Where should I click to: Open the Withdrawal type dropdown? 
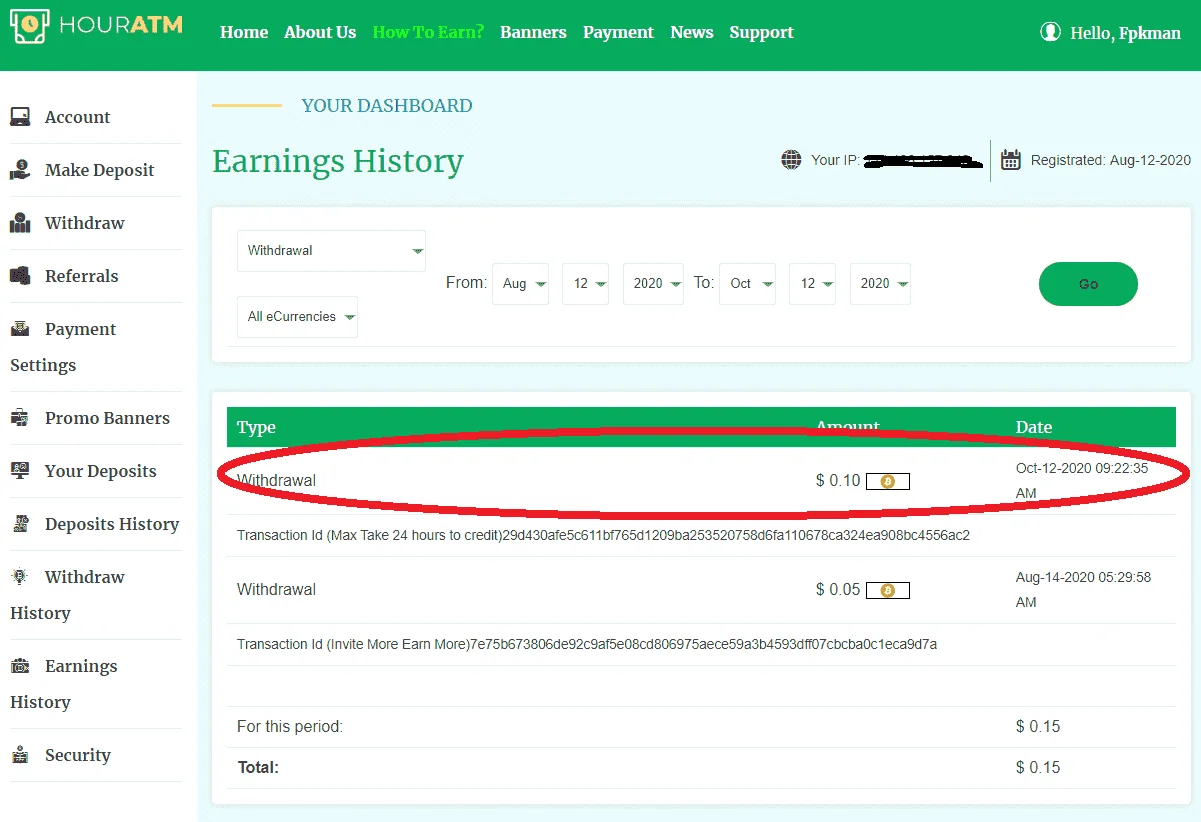point(331,251)
